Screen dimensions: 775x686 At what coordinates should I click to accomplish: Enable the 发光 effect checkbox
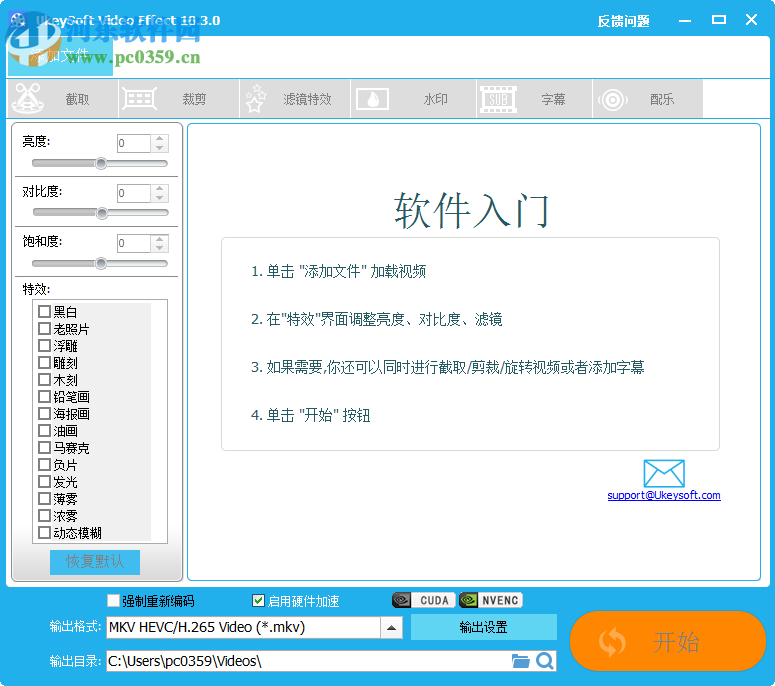coord(44,481)
